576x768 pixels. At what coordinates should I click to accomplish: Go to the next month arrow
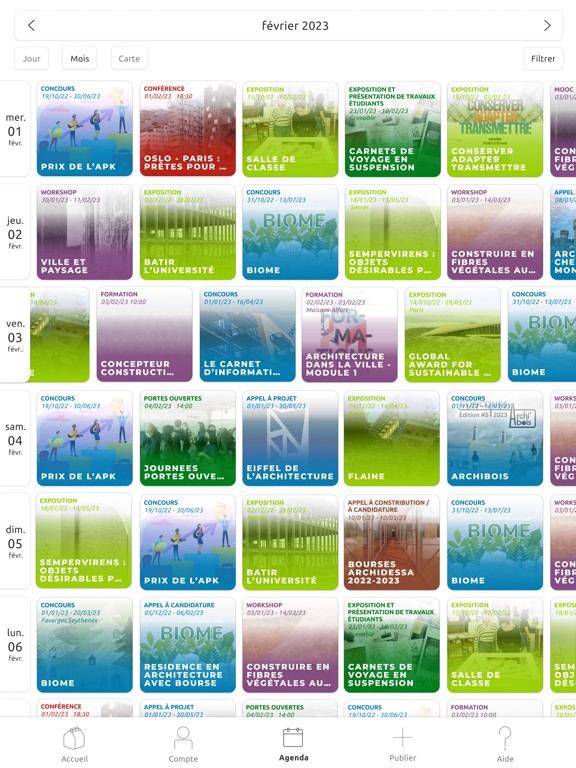pyautogui.click(x=547, y=25)
